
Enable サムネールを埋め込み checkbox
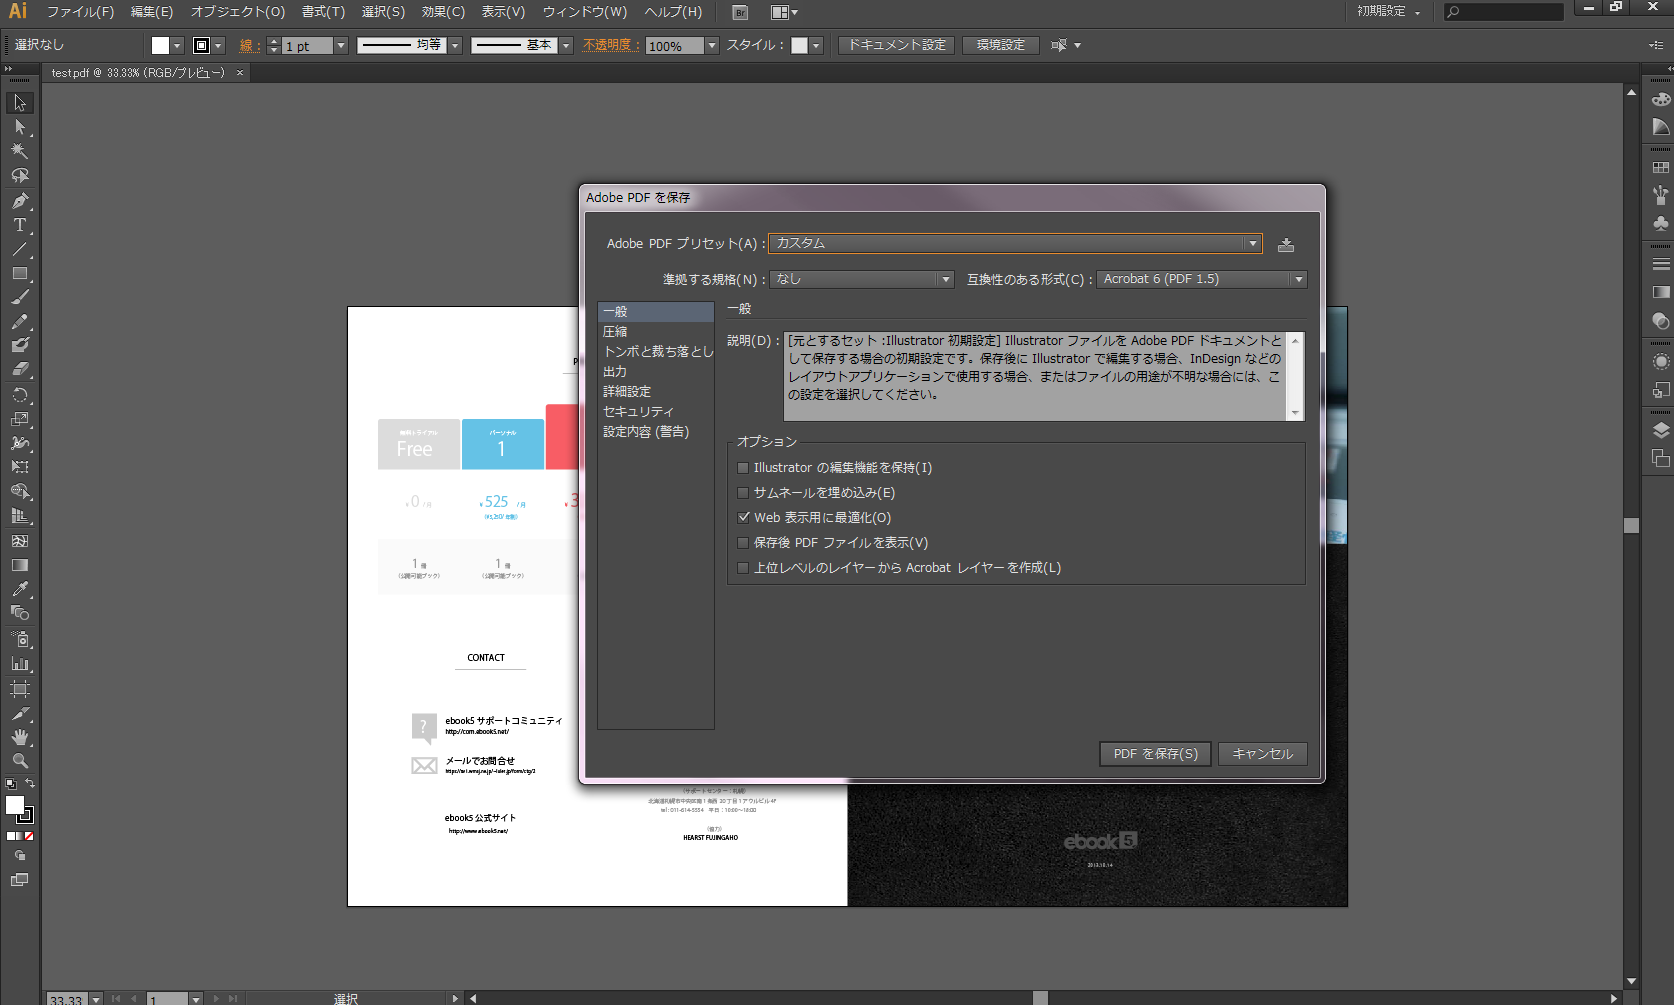(x=743, y=493)
